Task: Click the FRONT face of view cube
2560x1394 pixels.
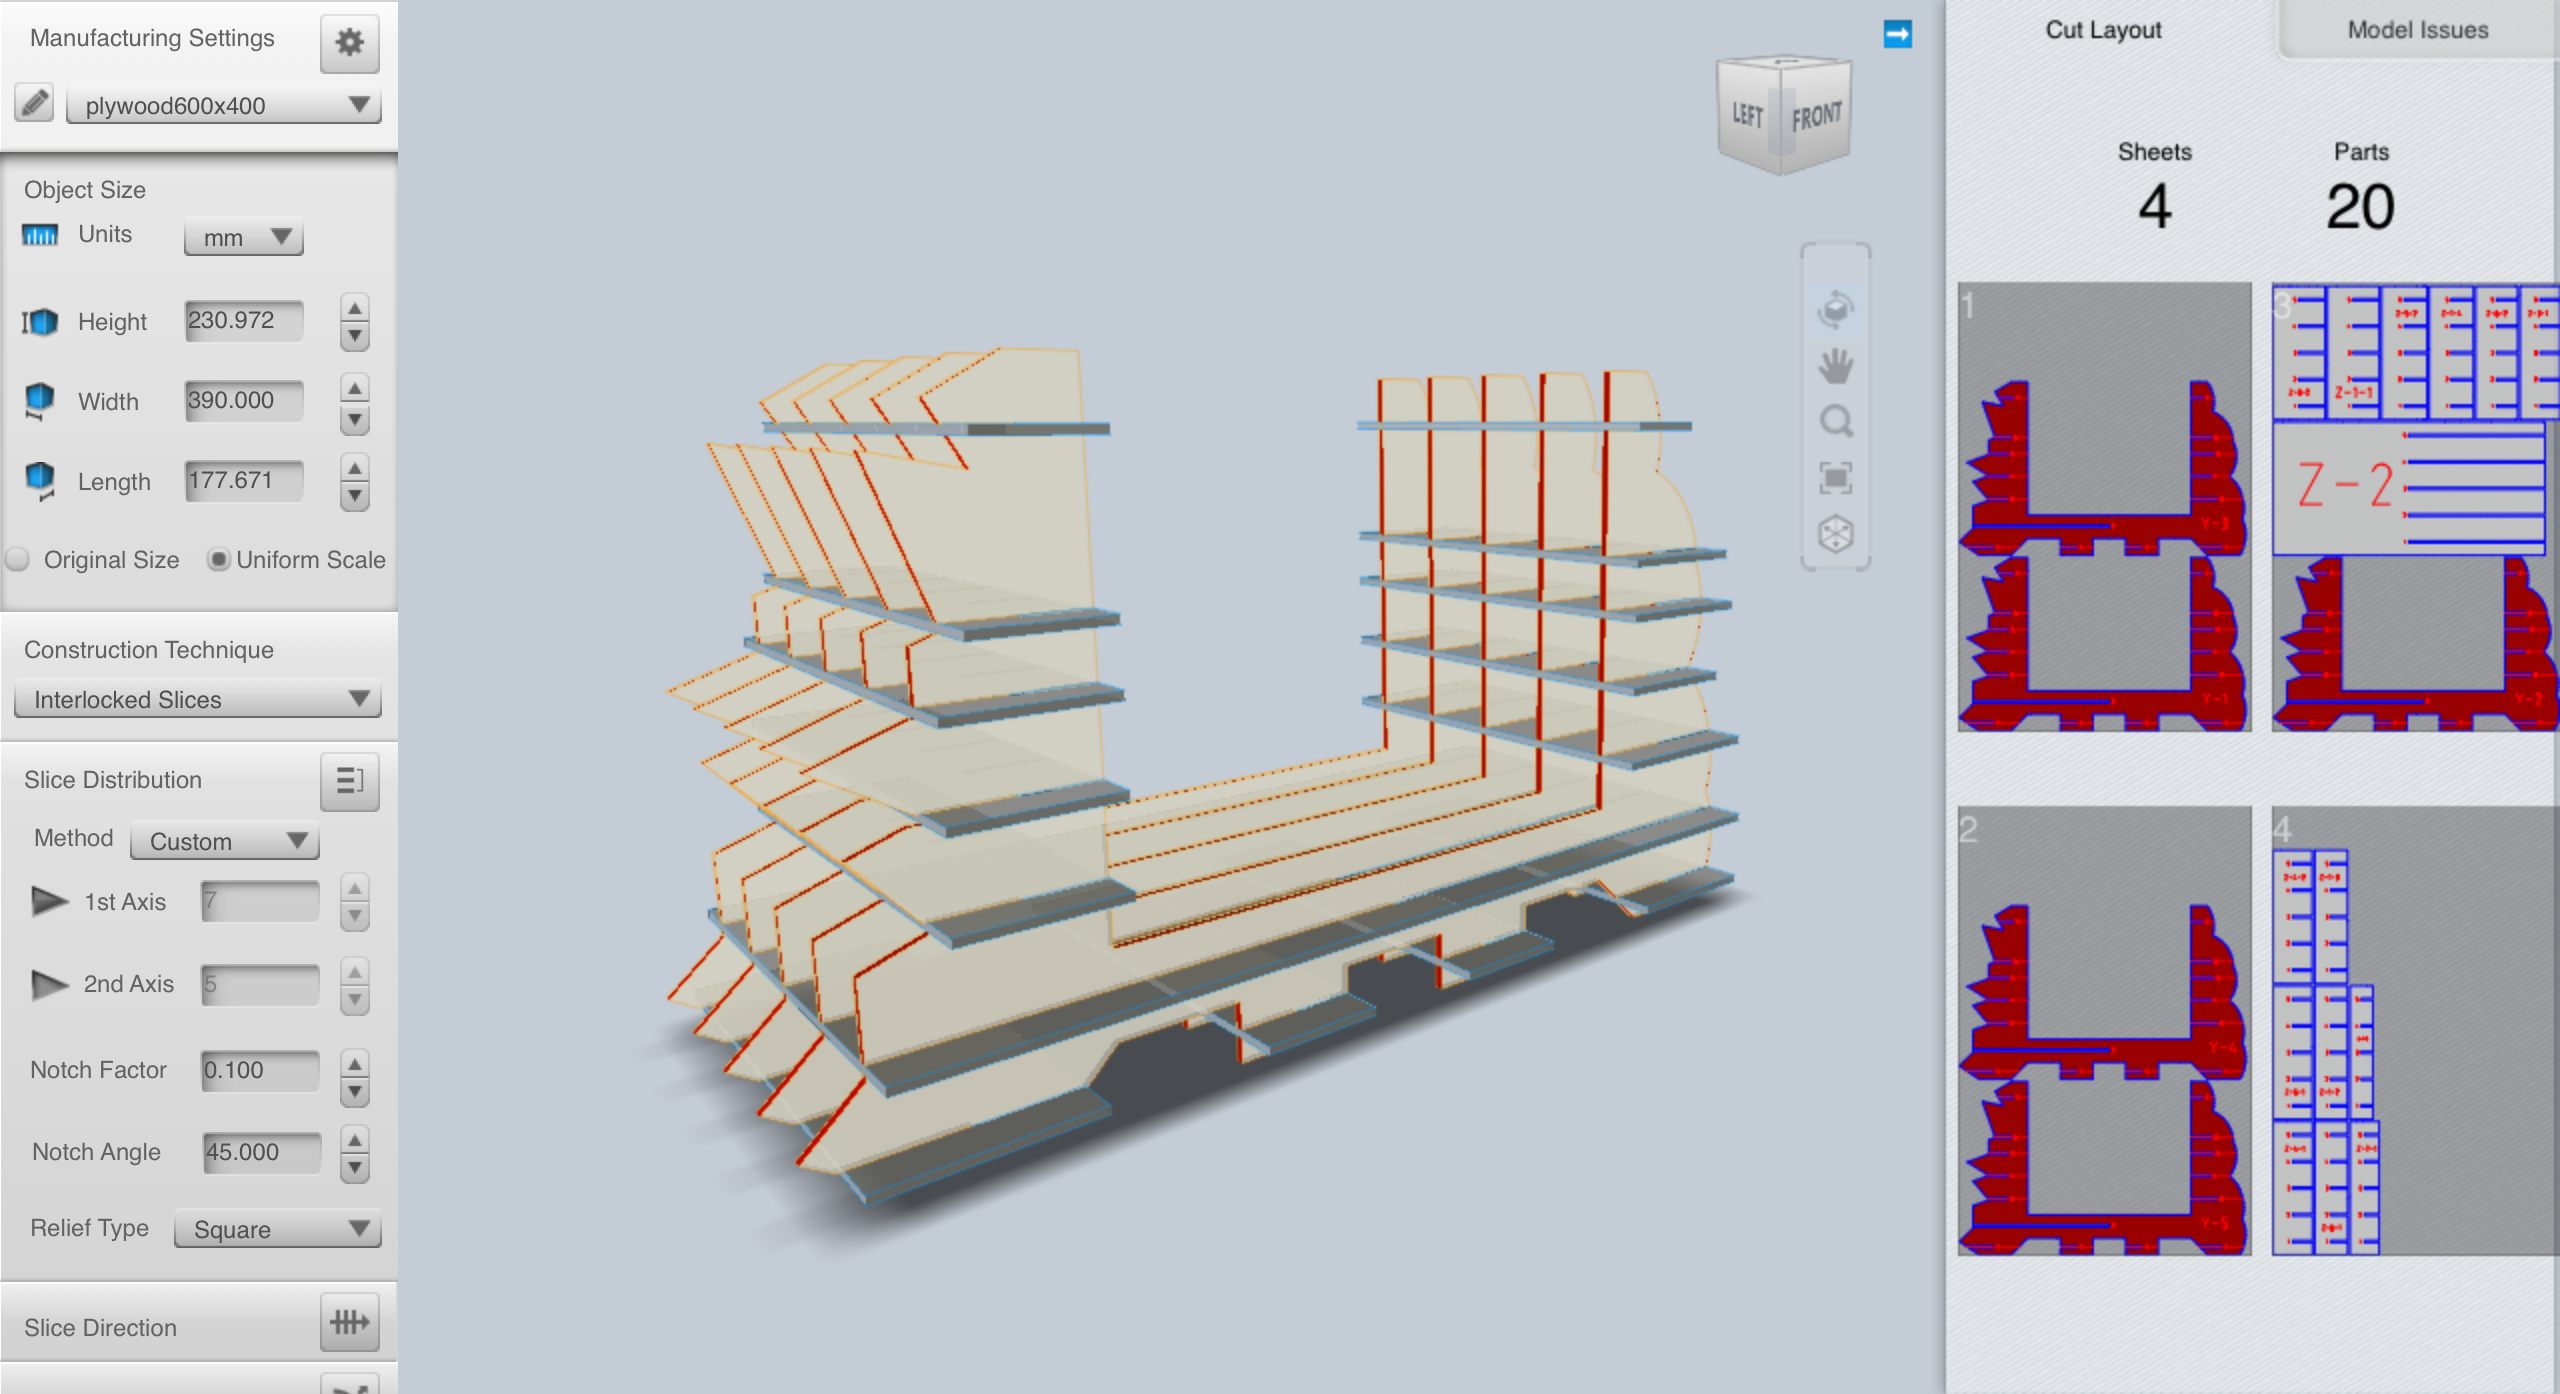Action: 1816,116
